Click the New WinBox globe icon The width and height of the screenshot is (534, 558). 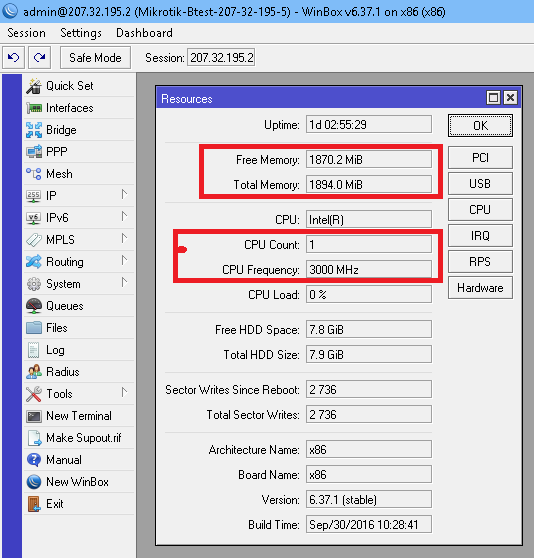pos(34,482)
